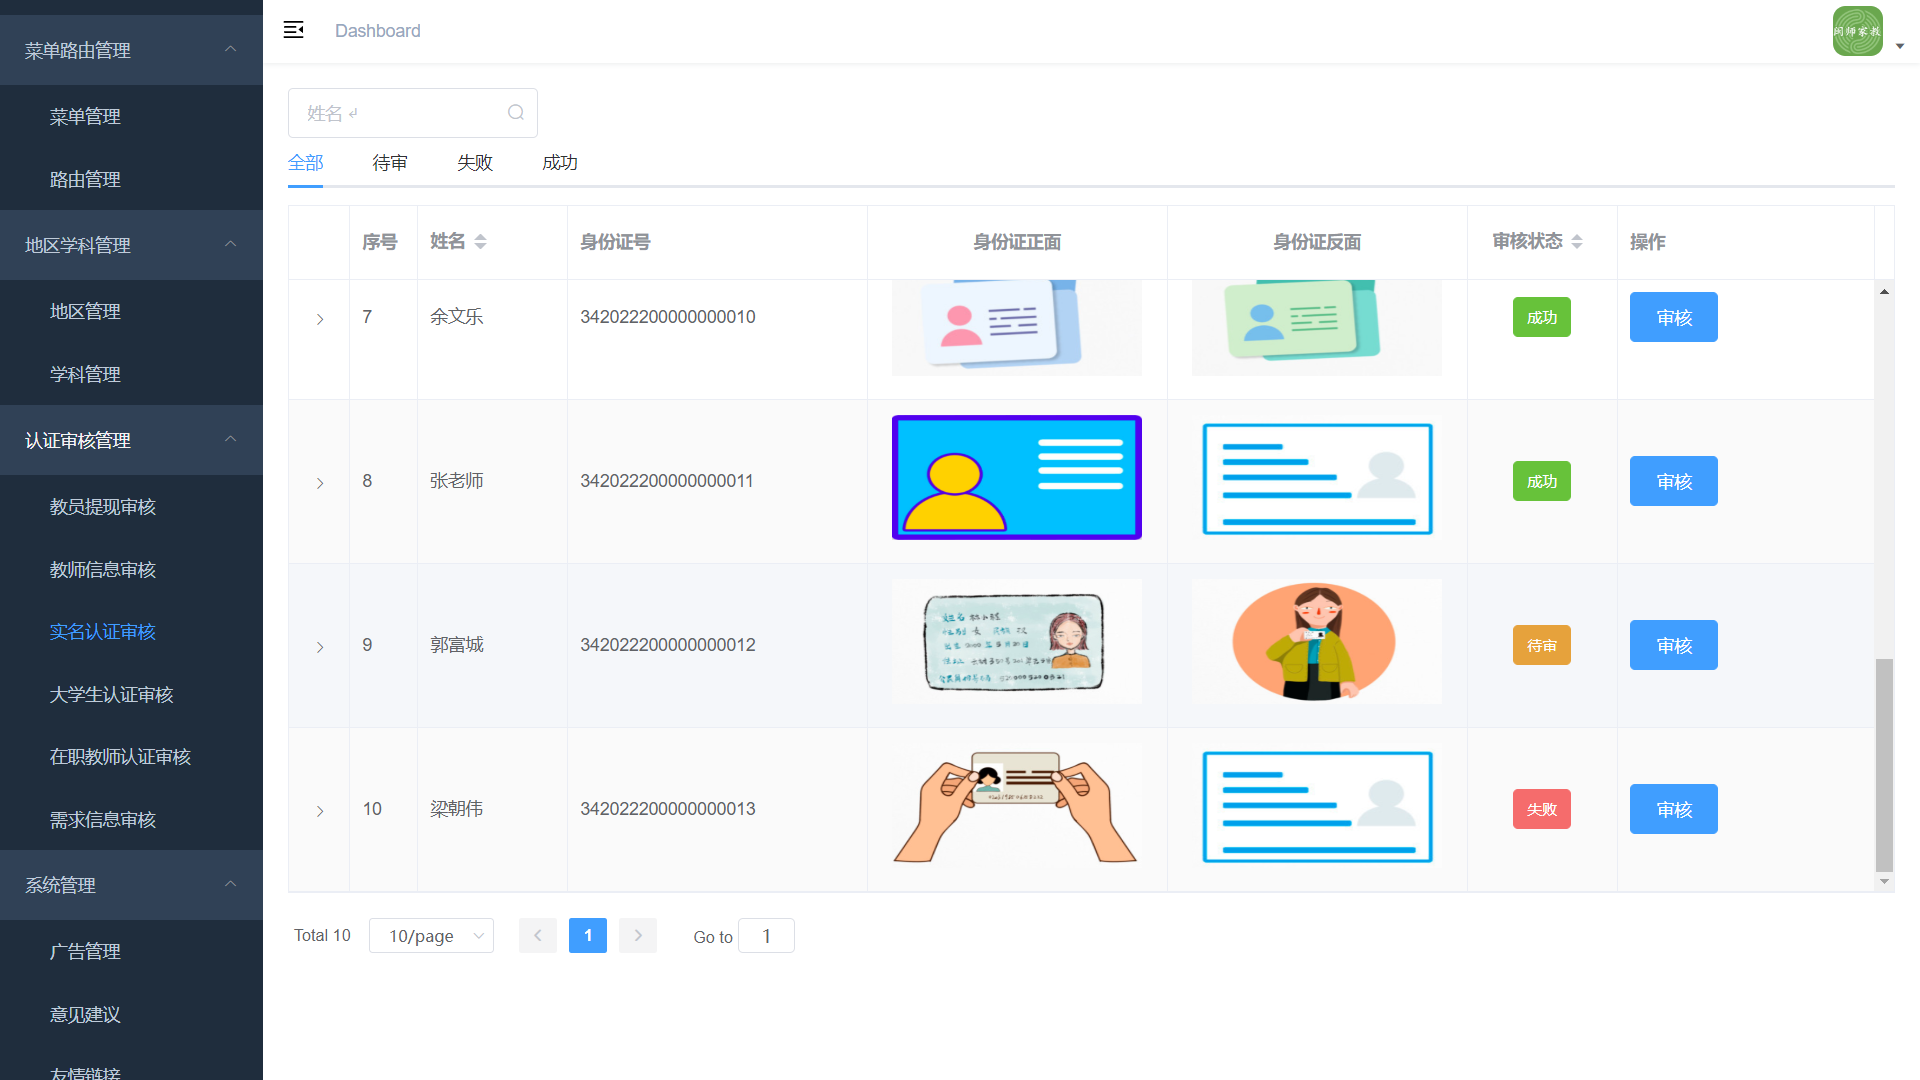Click 审核 button for 郭富城
Image resolution: width=1920 pixels, height=1080 pixels.
1673,645
